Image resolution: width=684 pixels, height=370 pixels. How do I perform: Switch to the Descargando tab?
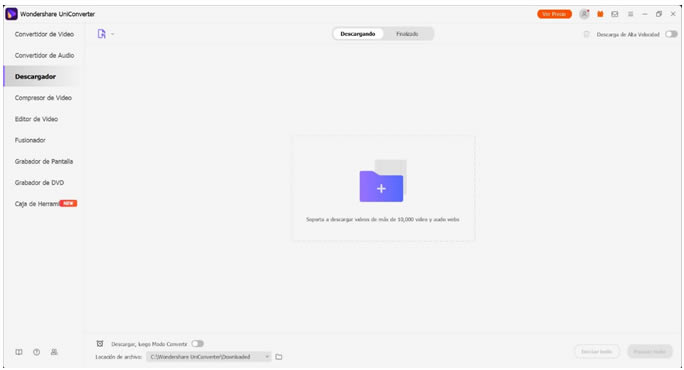(358, 34)
